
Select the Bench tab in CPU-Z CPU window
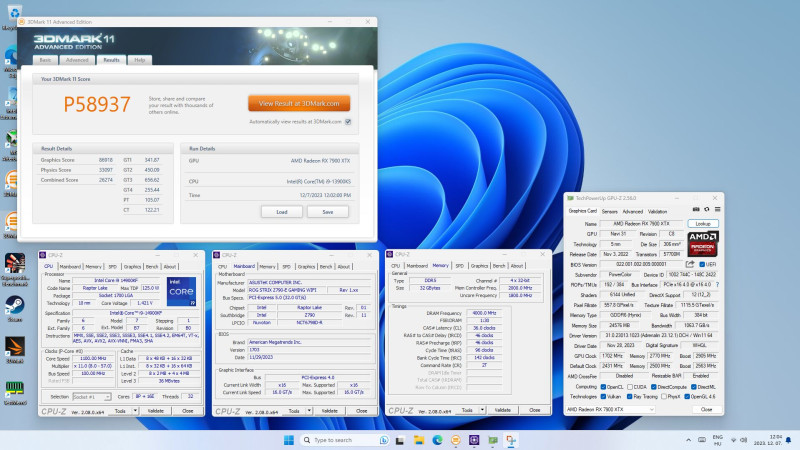152,266
